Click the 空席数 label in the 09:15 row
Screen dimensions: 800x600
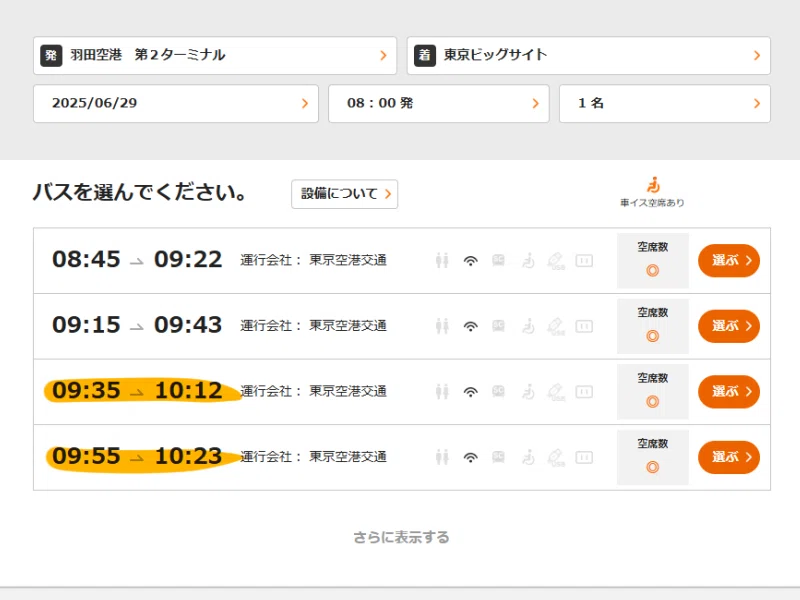point(653,312)
